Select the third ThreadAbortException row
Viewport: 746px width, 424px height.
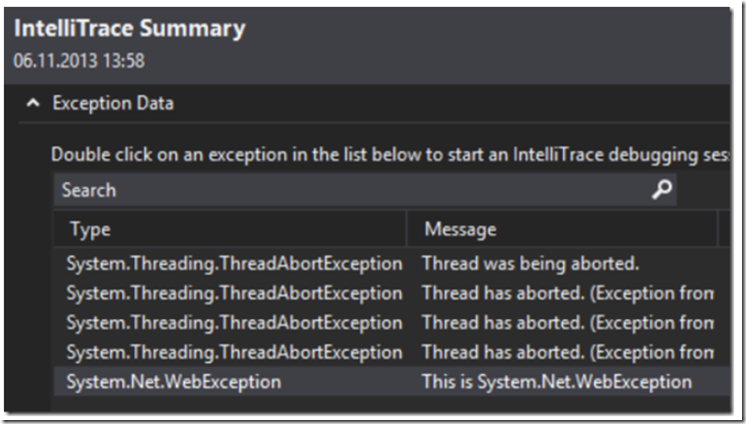392,323
